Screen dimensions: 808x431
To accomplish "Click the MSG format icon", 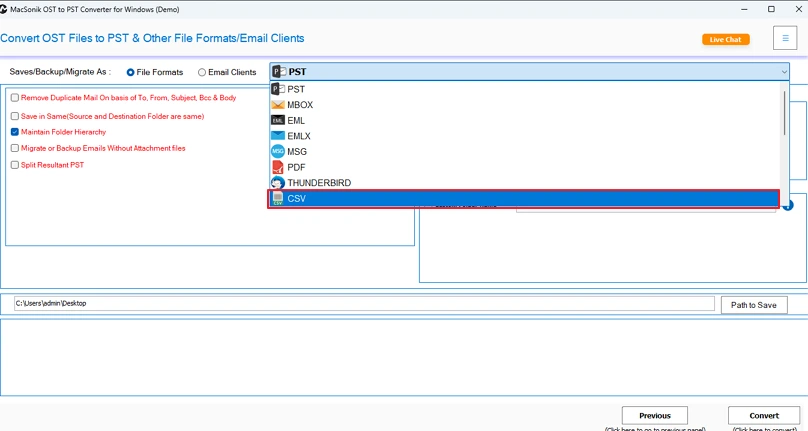I will point(278,151).
